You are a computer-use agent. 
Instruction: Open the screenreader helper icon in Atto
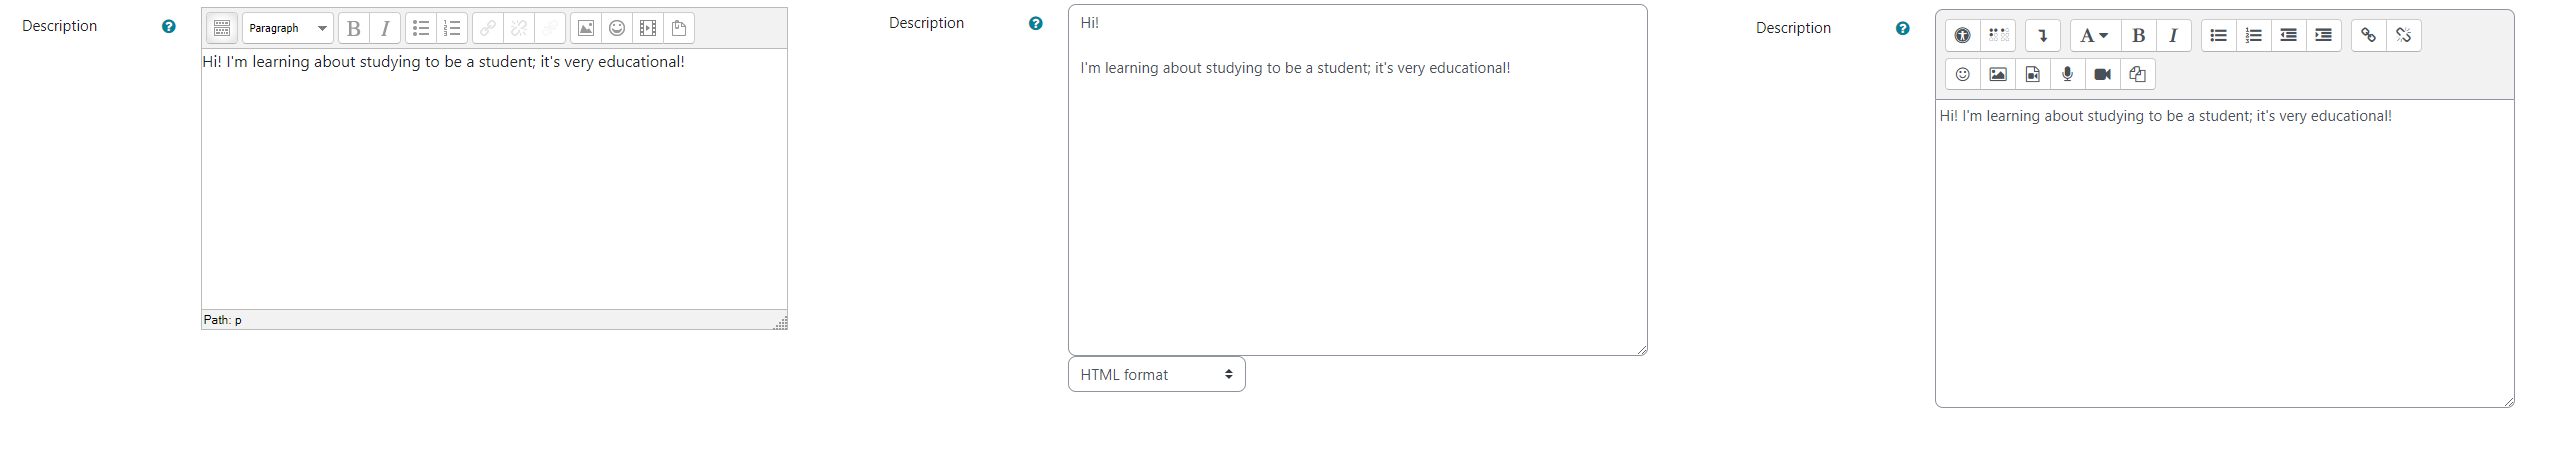[x=1998, y=35]
